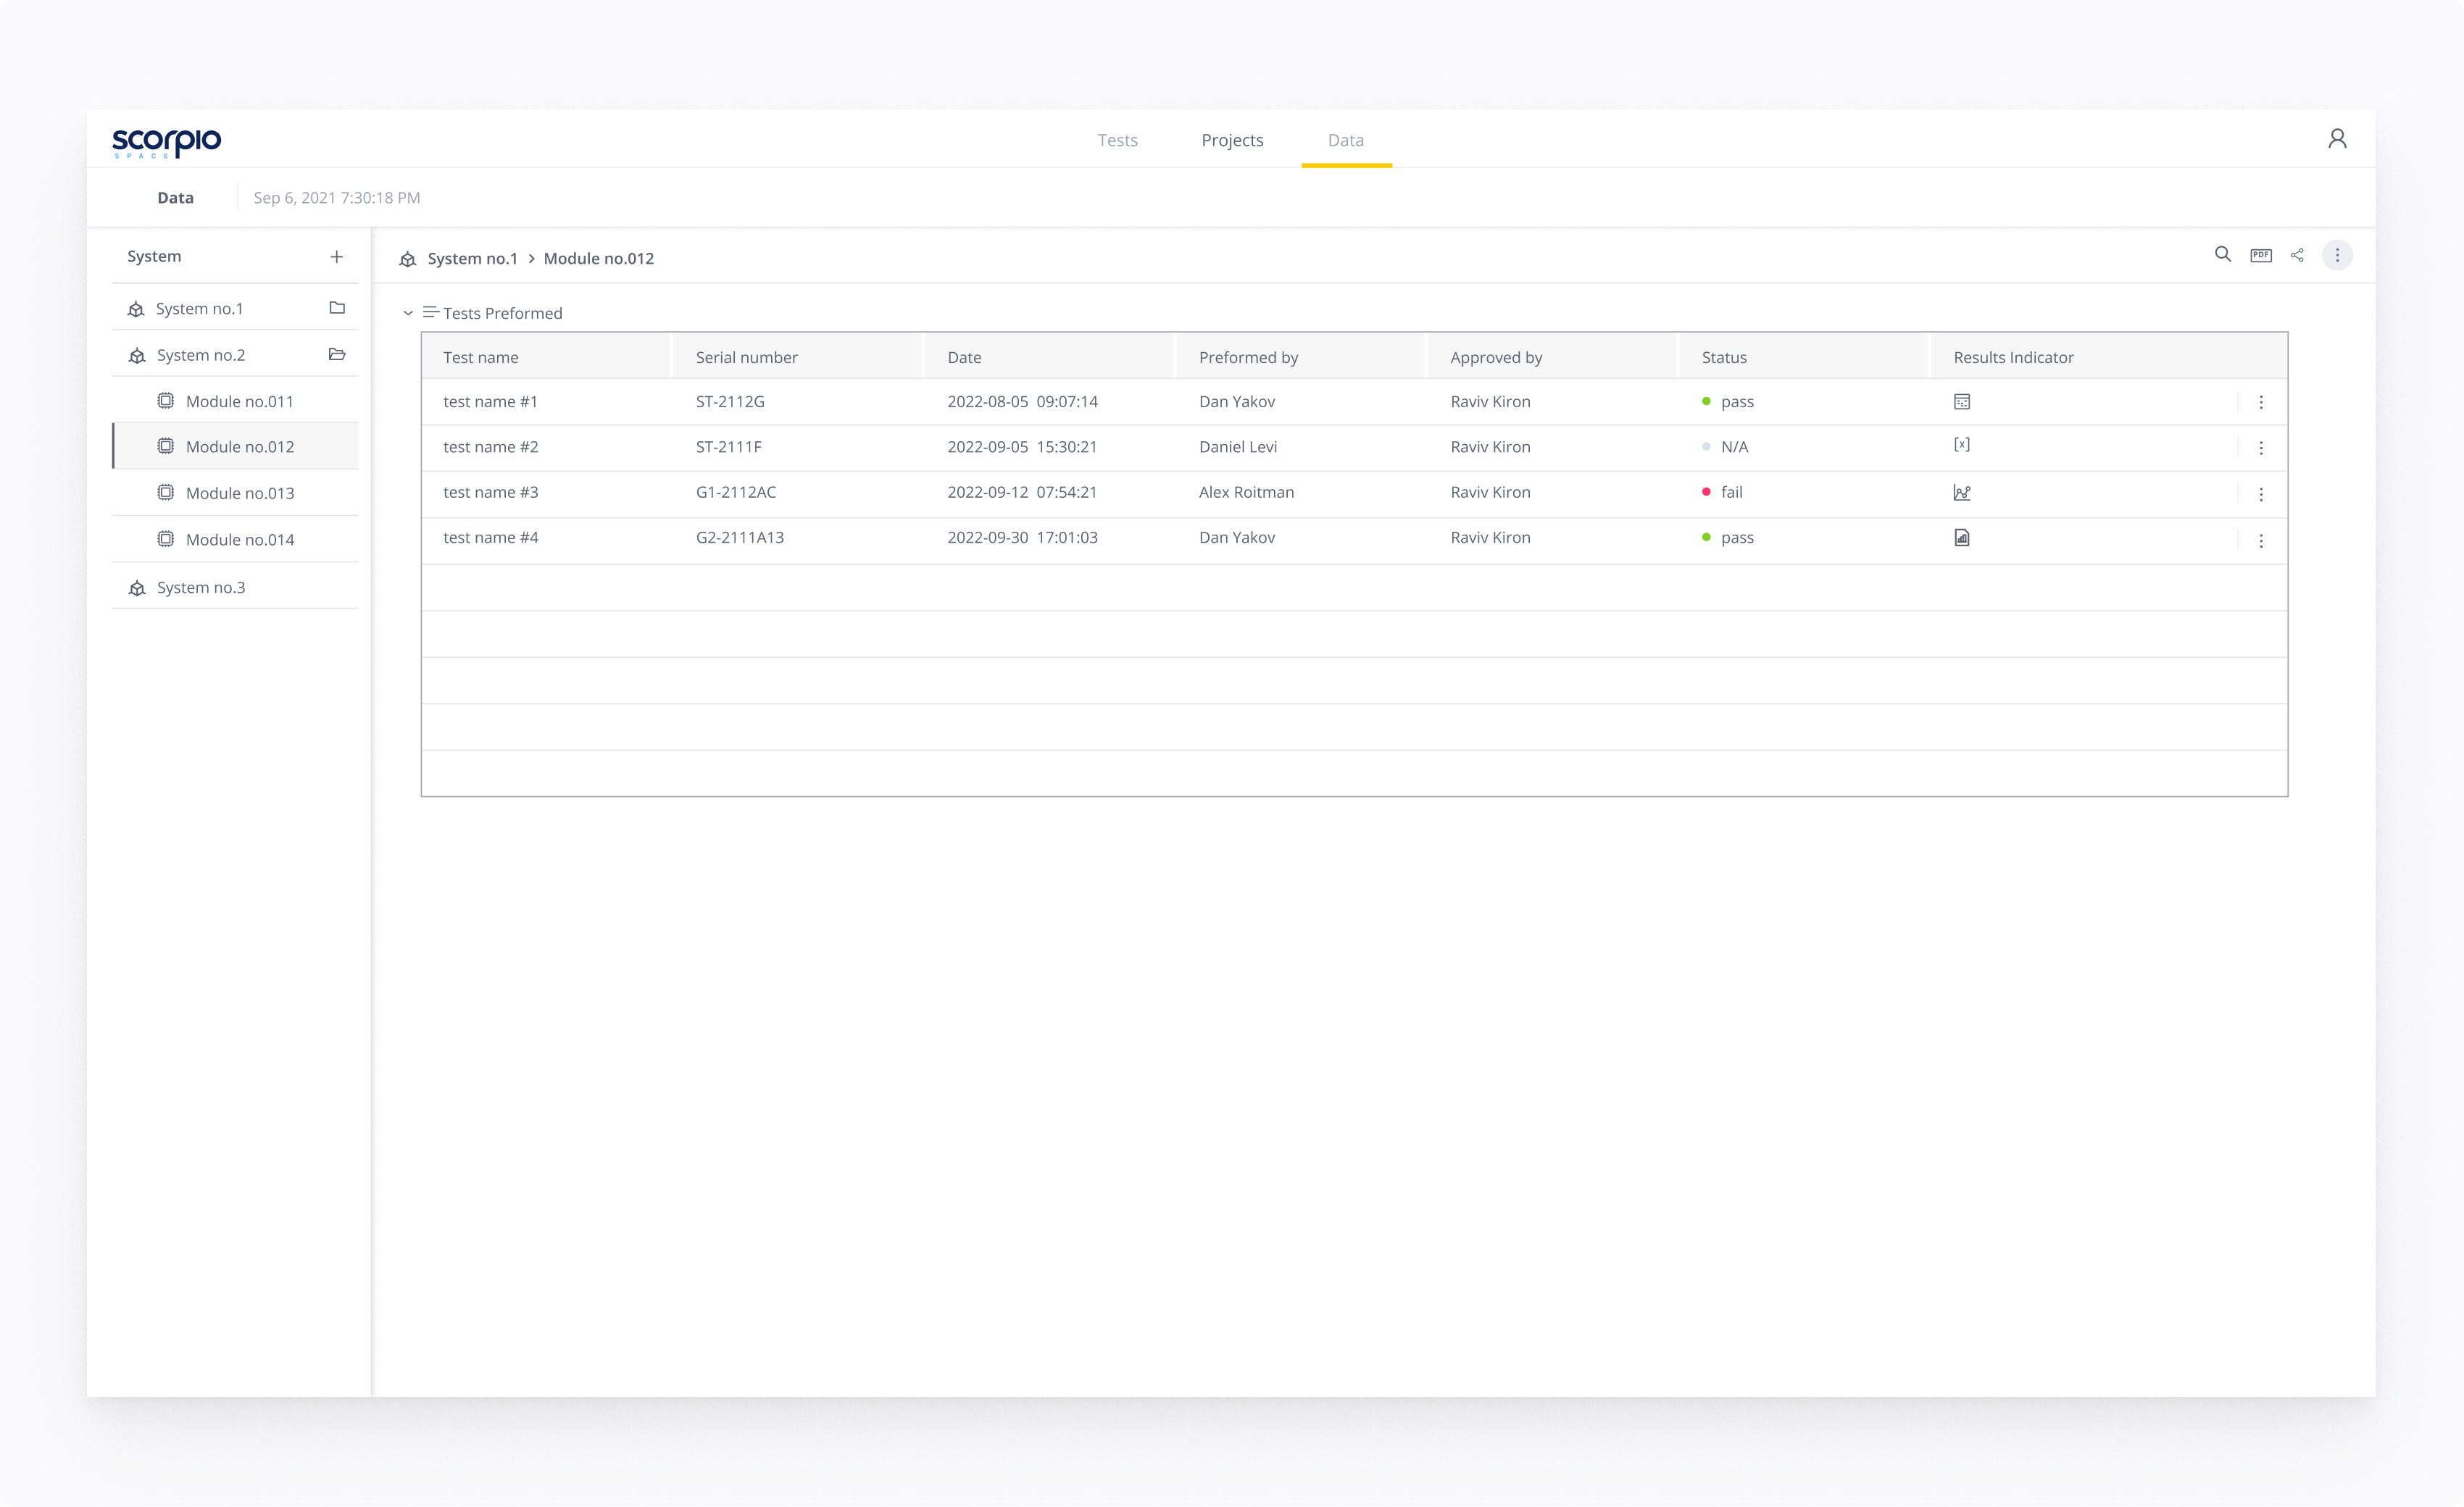The height and width of the screenshot is (1507, 2464).
Task: Click the timestamp Sep 6, 2021 7:30:18 PM
Action: click(337, 198)
